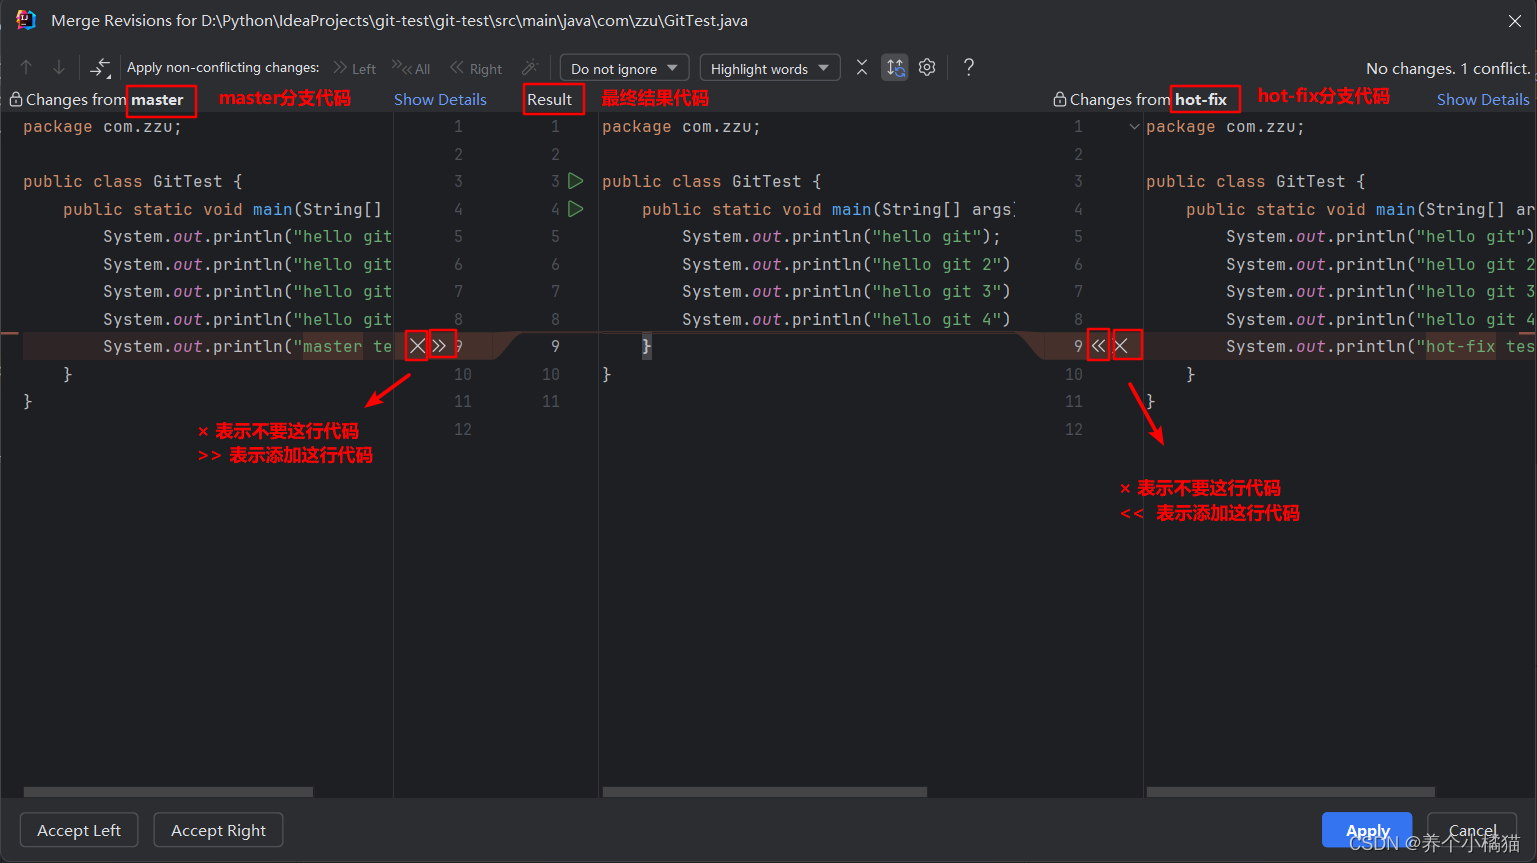The image size is (1537, 863).
Task: Click master pane 'package com.zzu;' line
Action: point(103,127)
